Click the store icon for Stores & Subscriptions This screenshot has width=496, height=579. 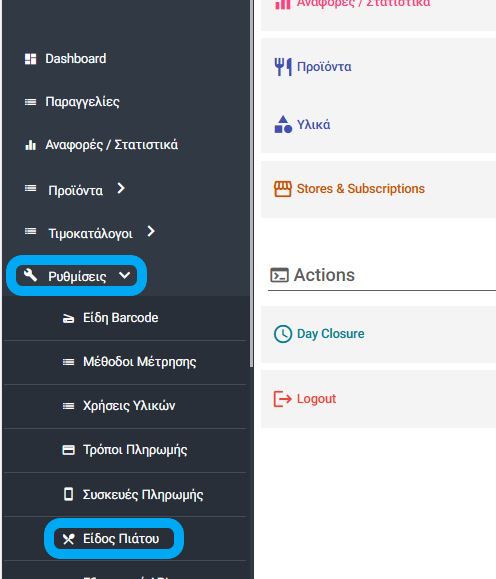pos(283,189)
